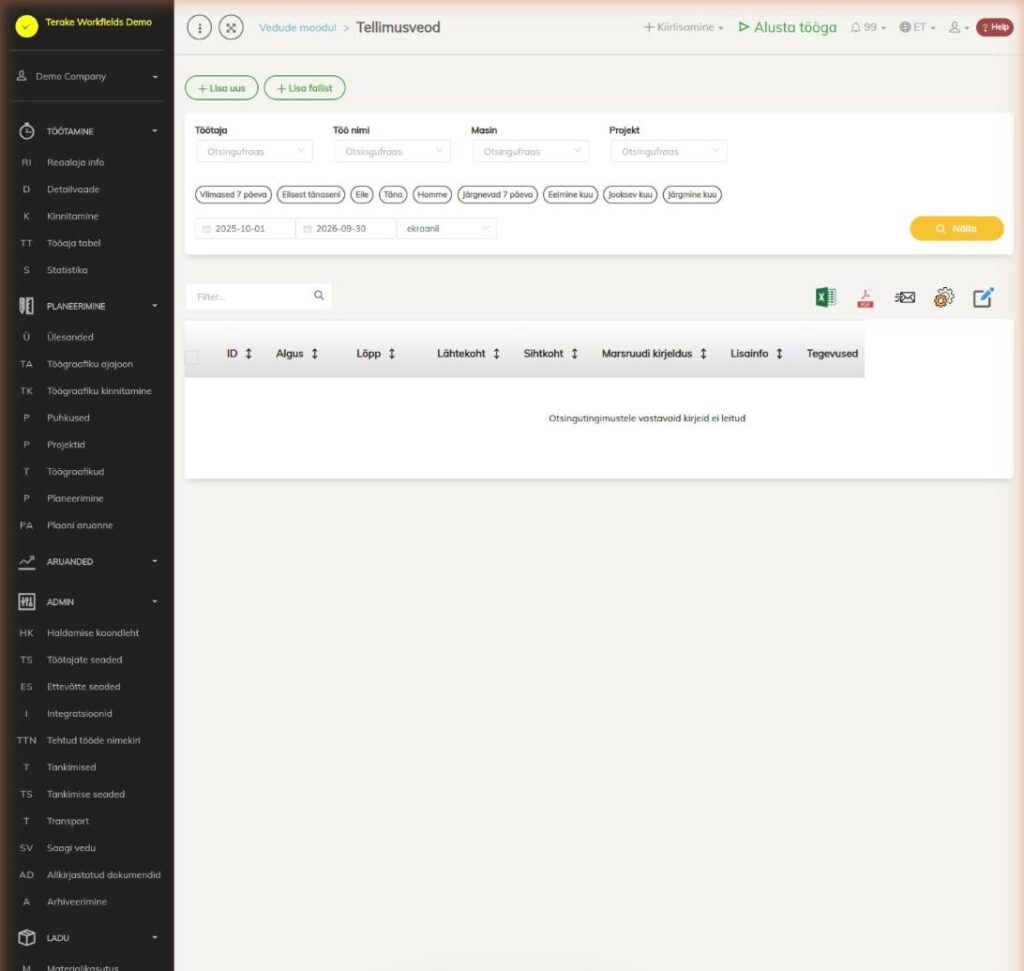Open the Masin dropdown

530,151
